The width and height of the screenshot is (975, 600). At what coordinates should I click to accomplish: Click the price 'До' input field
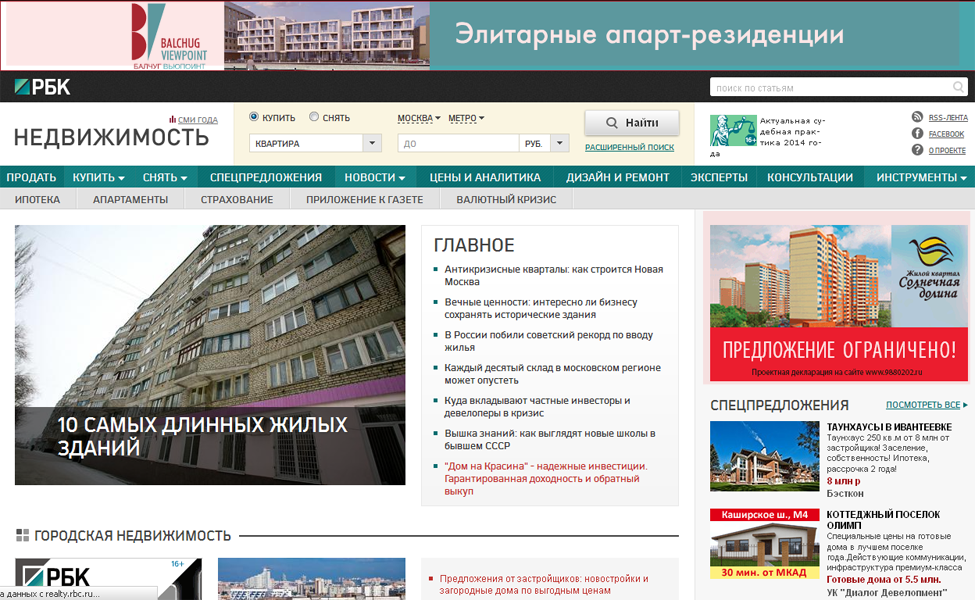pos(458,143)
